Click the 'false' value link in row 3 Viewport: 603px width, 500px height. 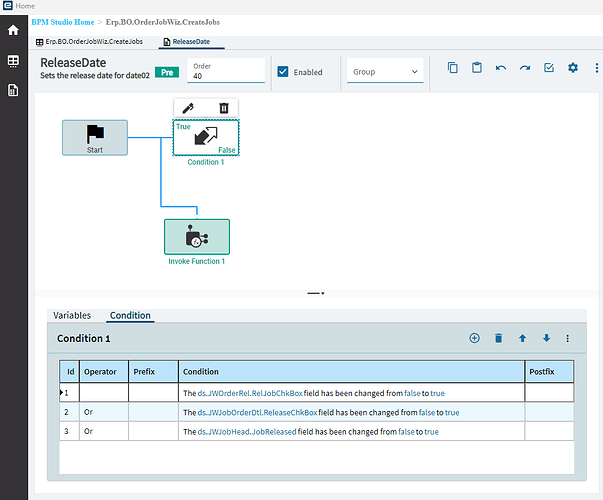point(406,432)
